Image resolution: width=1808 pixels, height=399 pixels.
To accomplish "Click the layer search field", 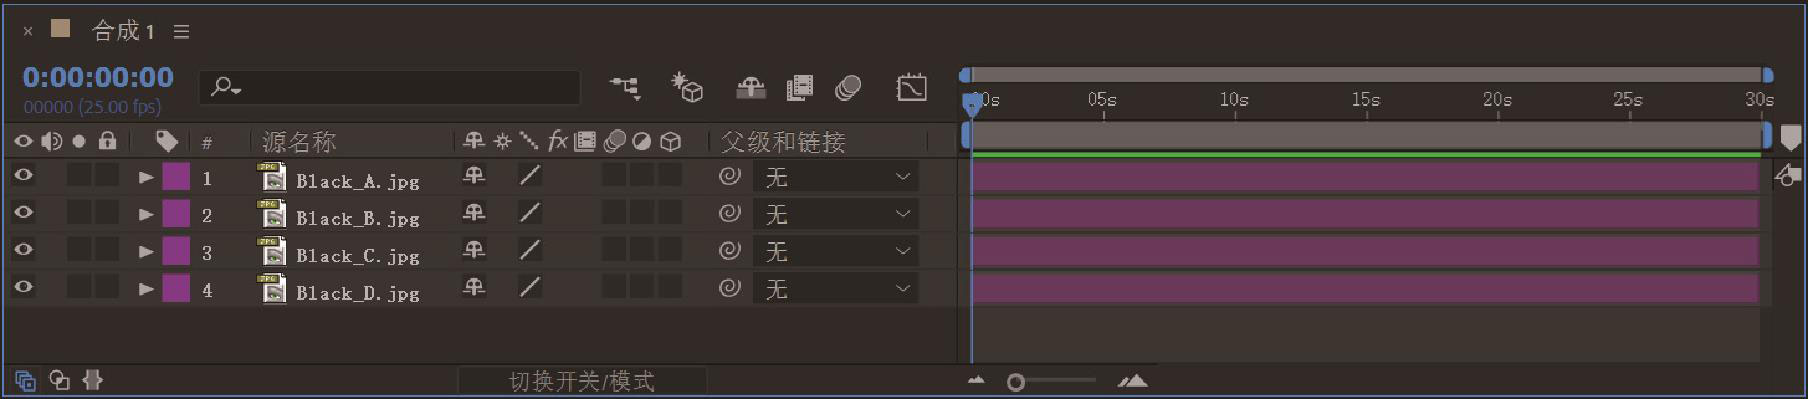I will (x=390, y=88).
